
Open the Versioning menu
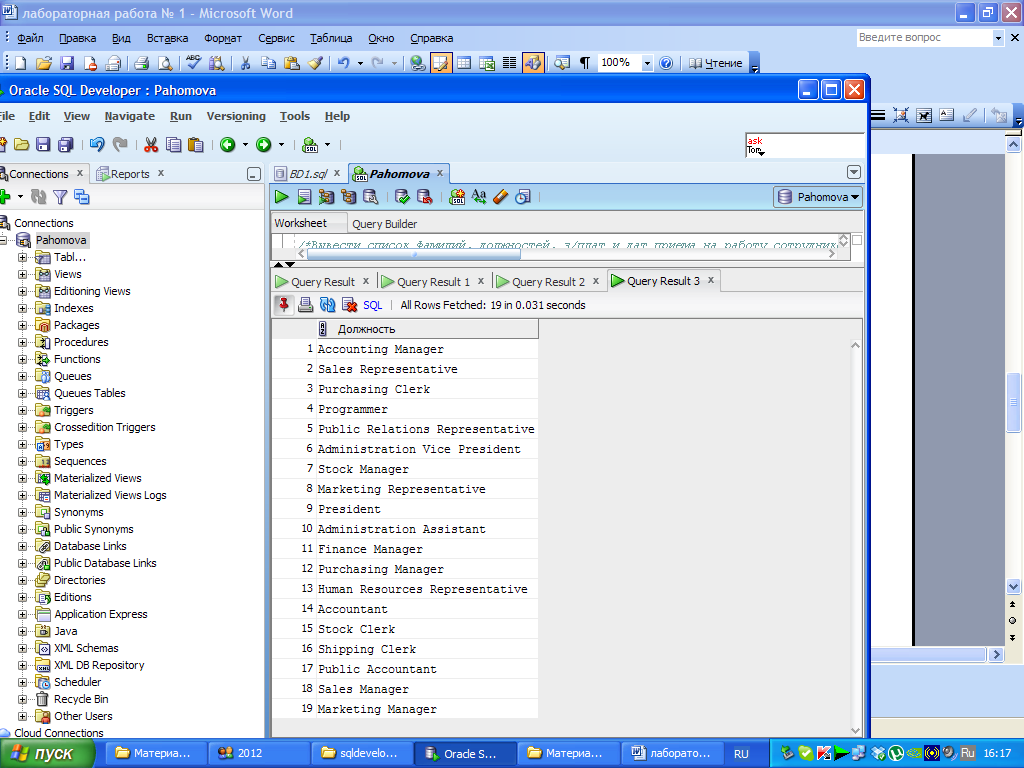coord(236,116)
